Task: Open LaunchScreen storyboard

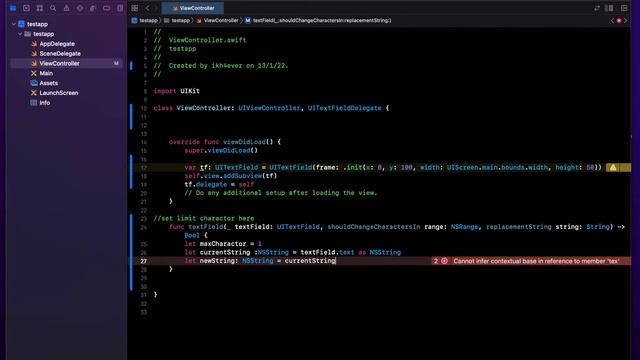Action: 58,93
